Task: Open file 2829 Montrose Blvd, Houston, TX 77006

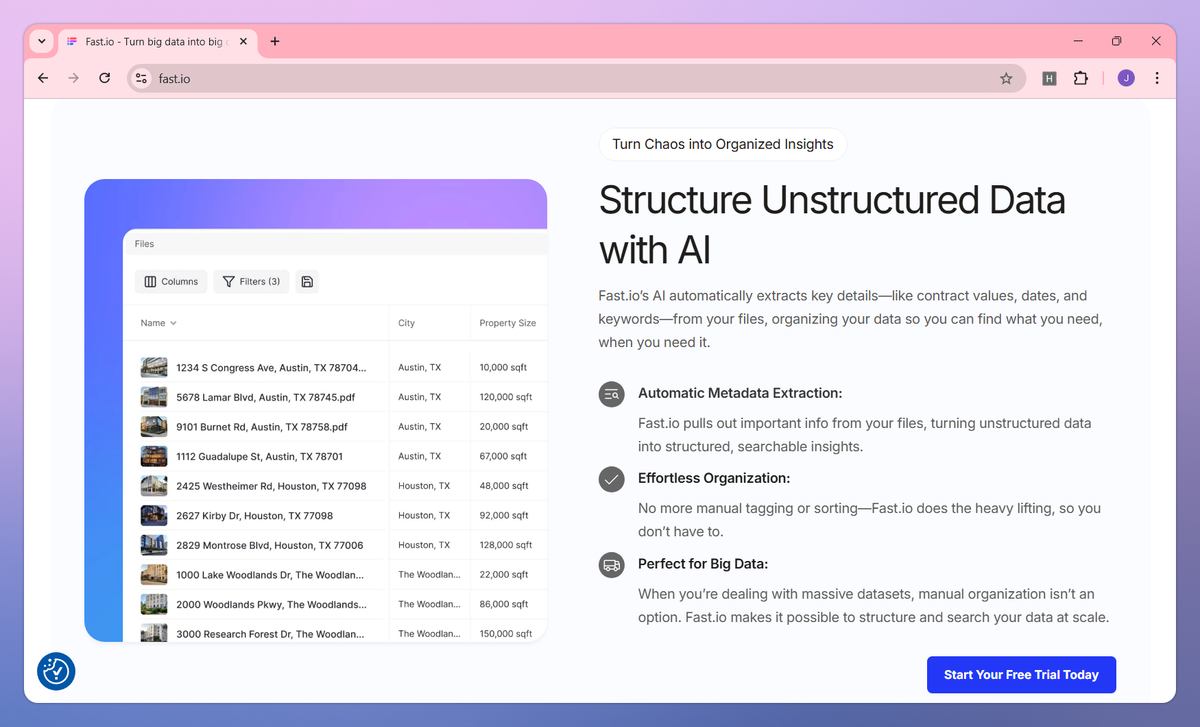Action: point(270,545)
